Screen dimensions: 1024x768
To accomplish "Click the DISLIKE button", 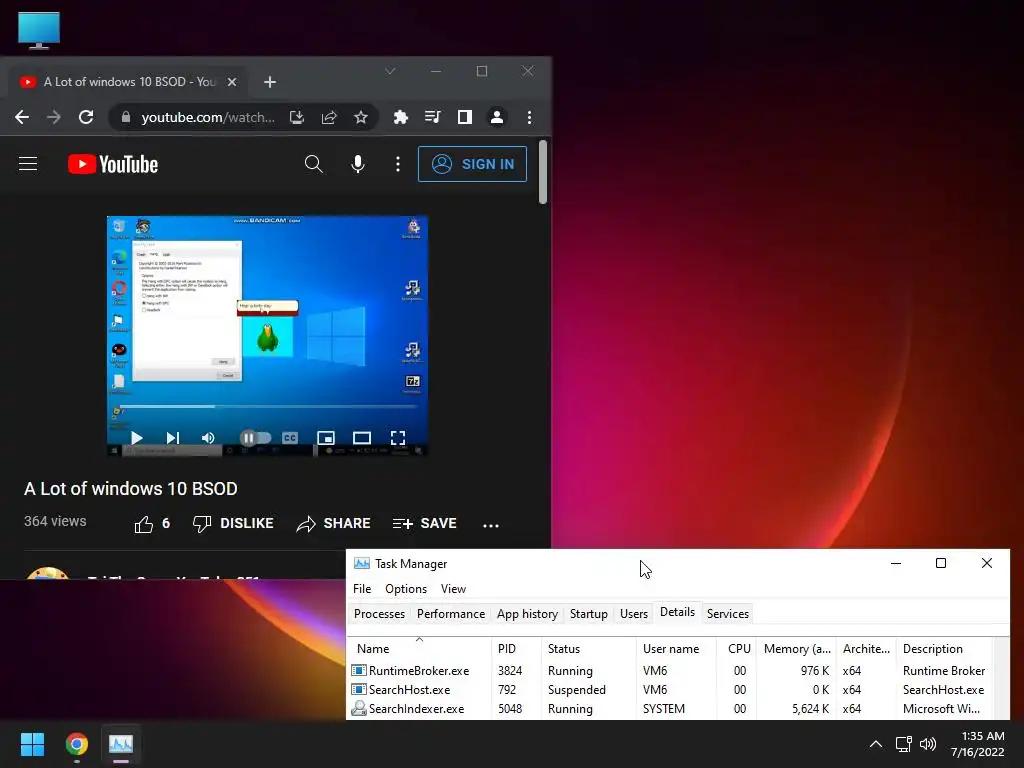I will tap(233, 524).
